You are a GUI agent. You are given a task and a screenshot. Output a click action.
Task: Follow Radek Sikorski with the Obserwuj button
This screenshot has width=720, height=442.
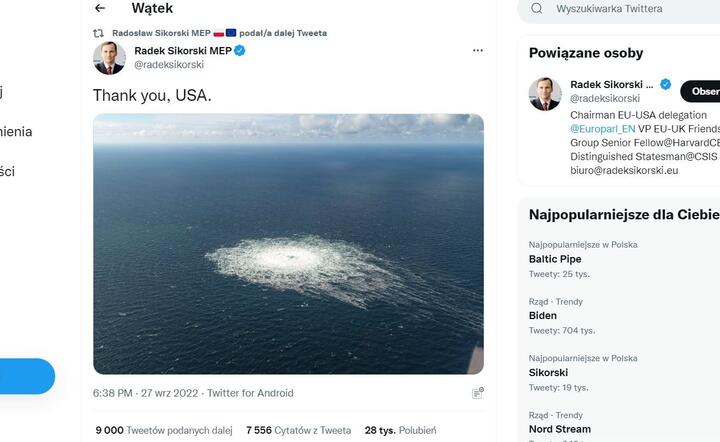[702, 92]
